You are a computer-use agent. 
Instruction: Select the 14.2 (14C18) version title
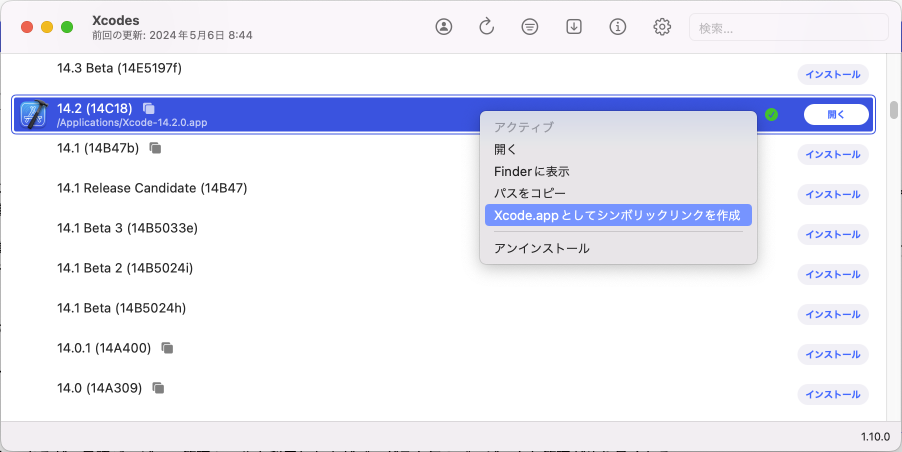pos(94,108)
